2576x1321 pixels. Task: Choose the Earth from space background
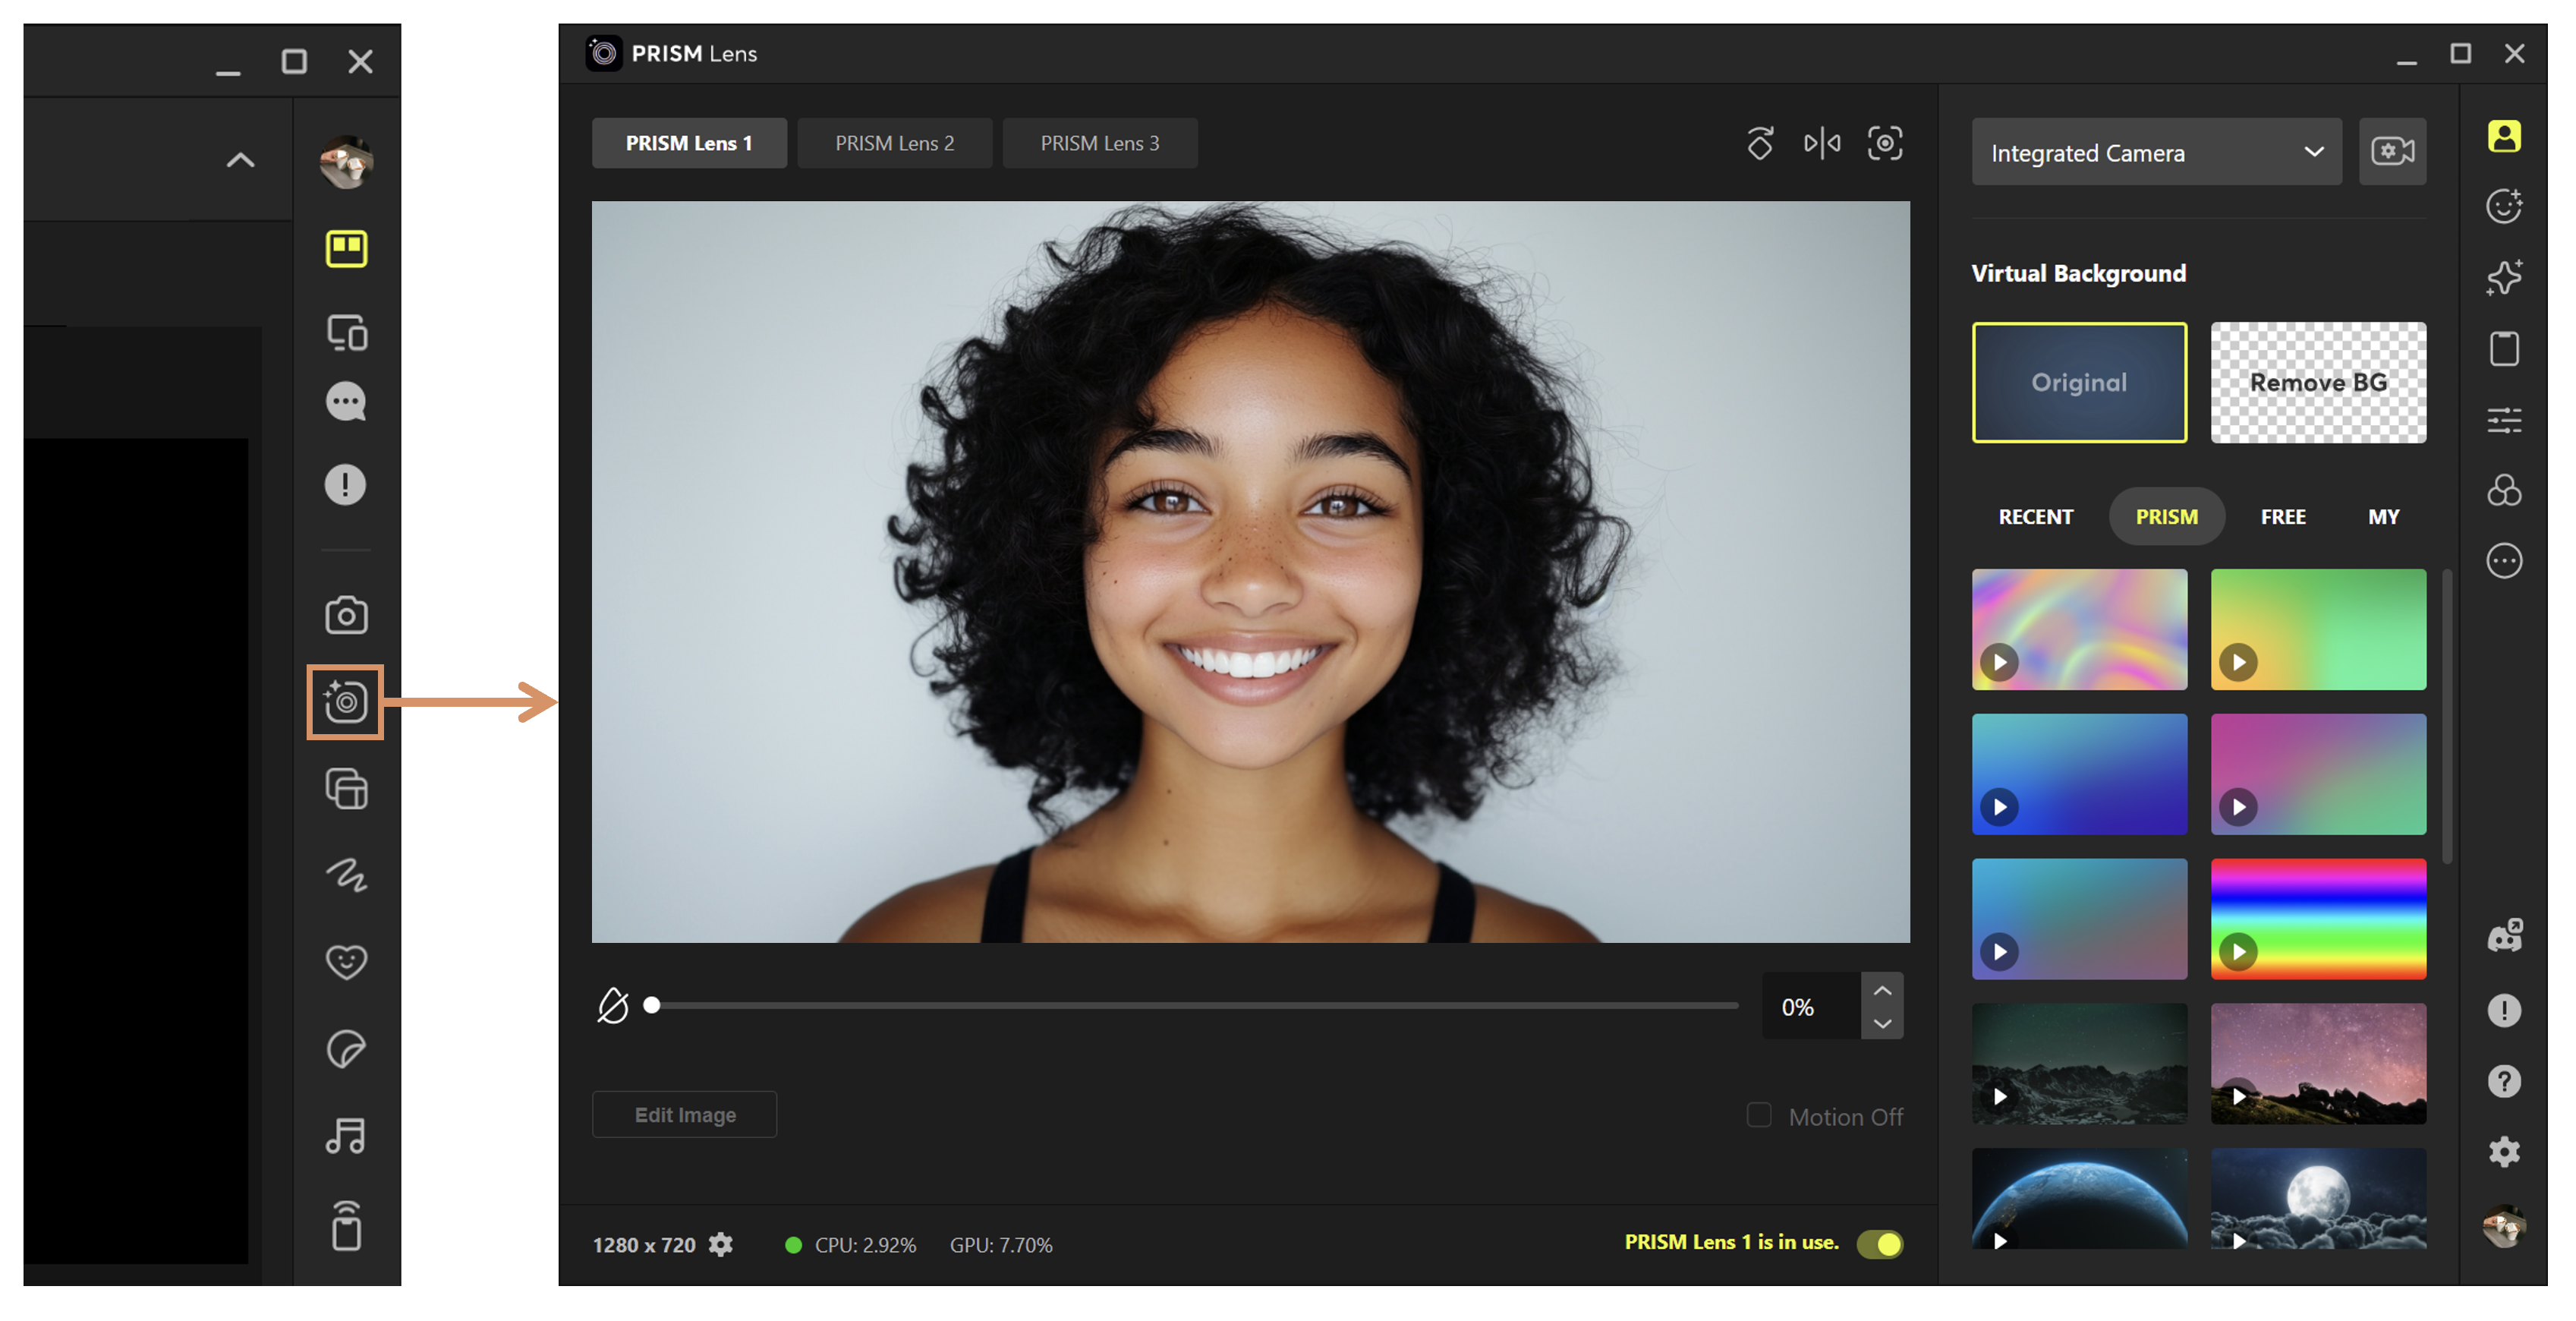tap(2079, 1198)
